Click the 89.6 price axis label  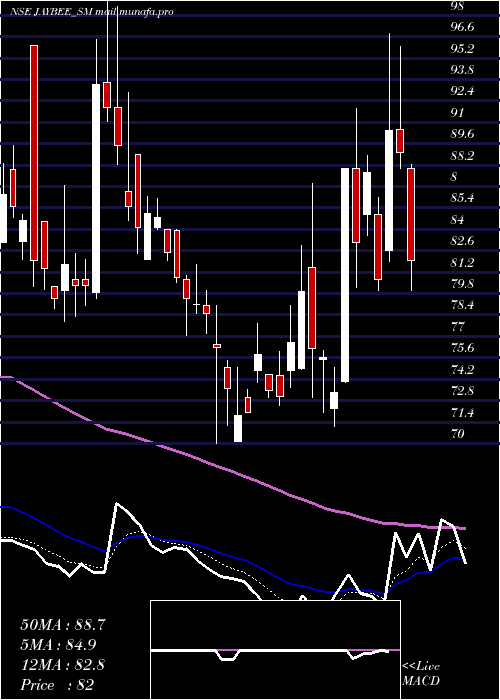(x=462, y=134)
